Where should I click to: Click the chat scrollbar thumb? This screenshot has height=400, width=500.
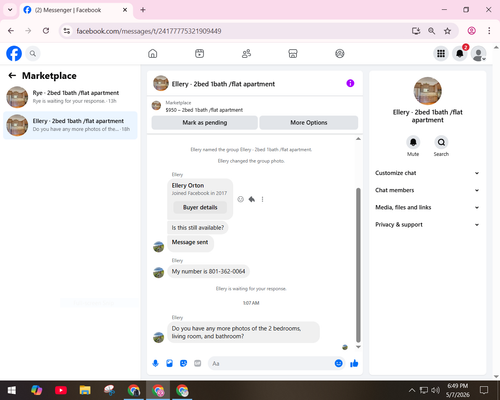point(358,265)
